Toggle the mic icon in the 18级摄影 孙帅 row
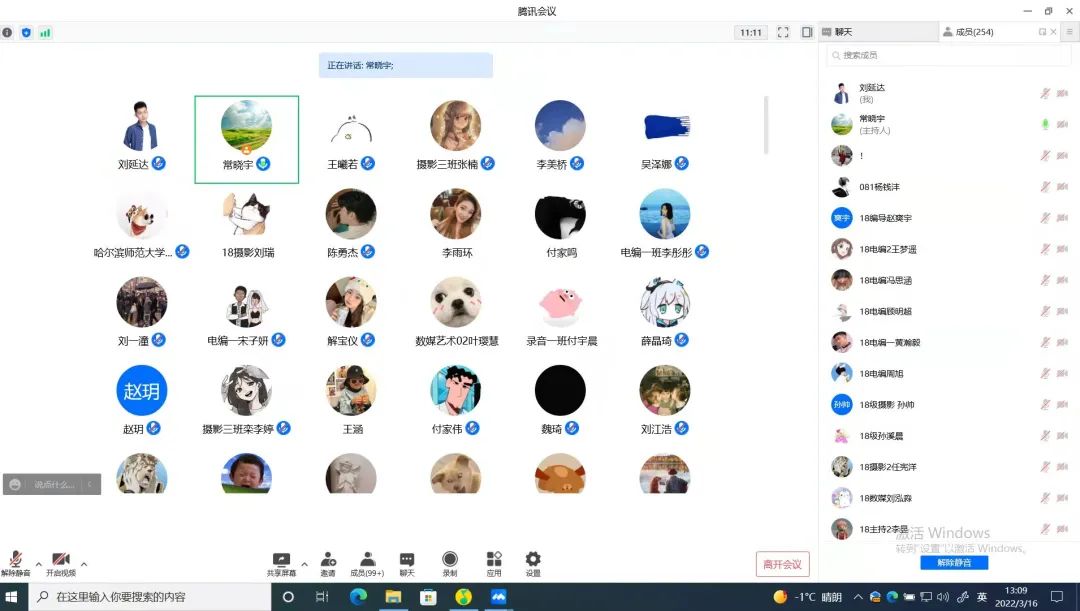 [x=1046, y=404]
